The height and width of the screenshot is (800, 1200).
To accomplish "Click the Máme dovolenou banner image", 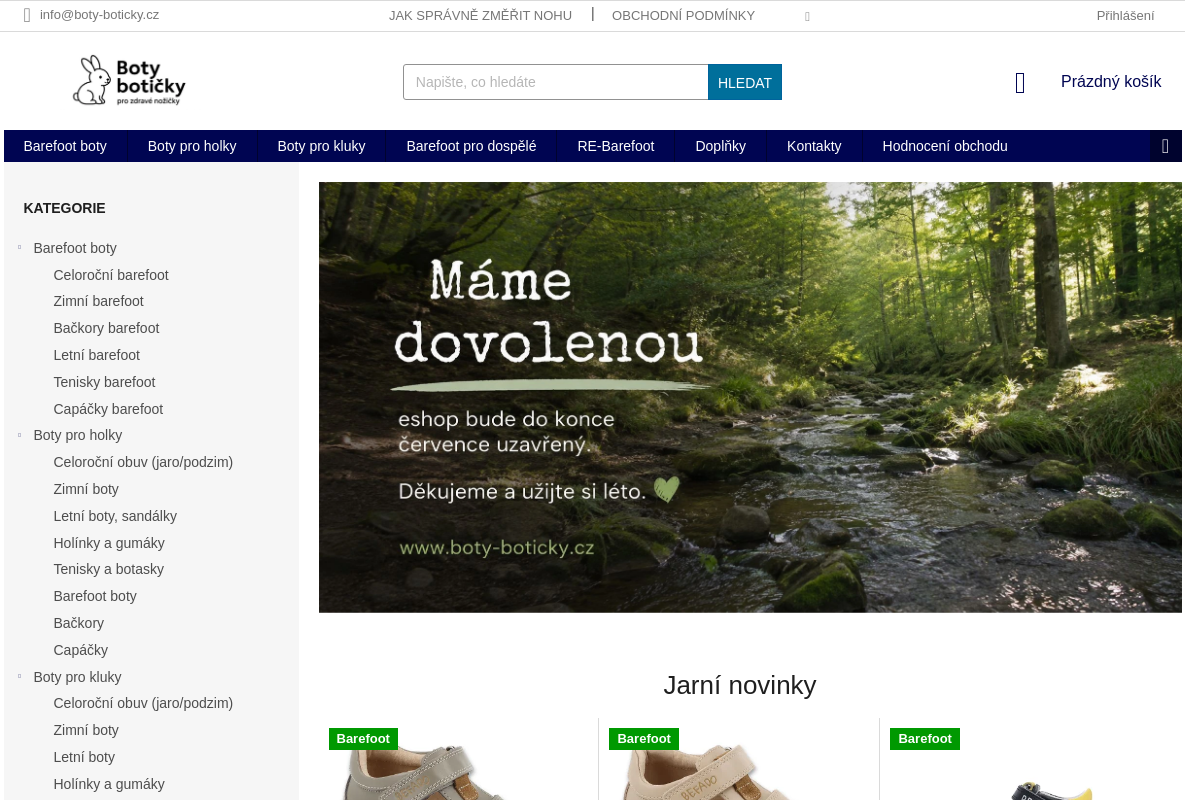I will [x=750, y=397].
